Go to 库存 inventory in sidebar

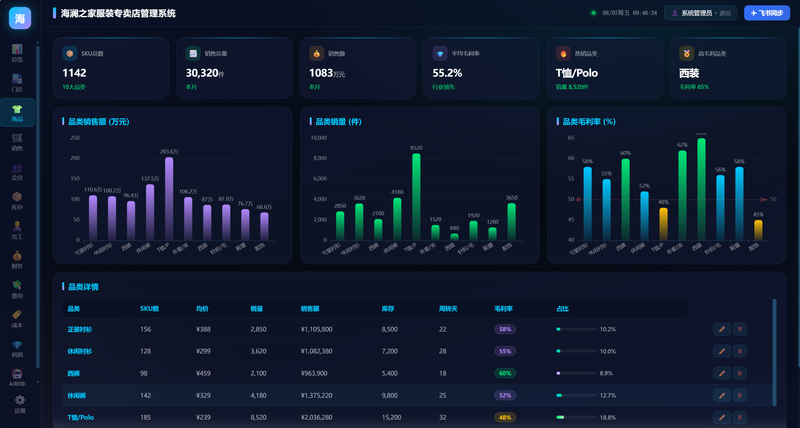tap(17, 200)
